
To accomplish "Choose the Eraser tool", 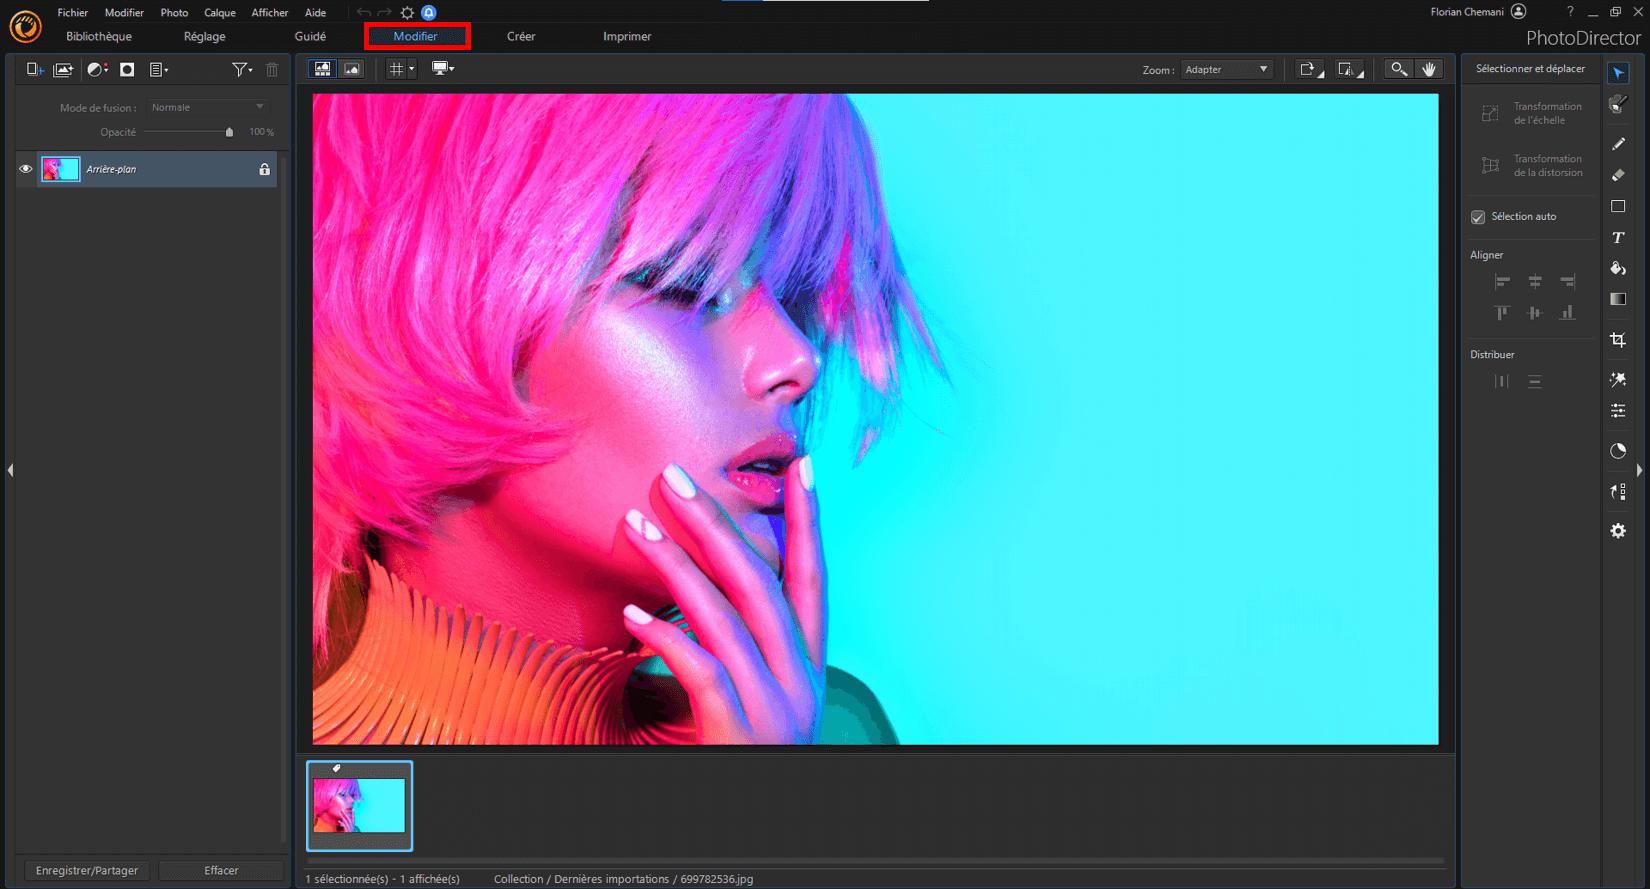I will click(x=1618, y=175).
